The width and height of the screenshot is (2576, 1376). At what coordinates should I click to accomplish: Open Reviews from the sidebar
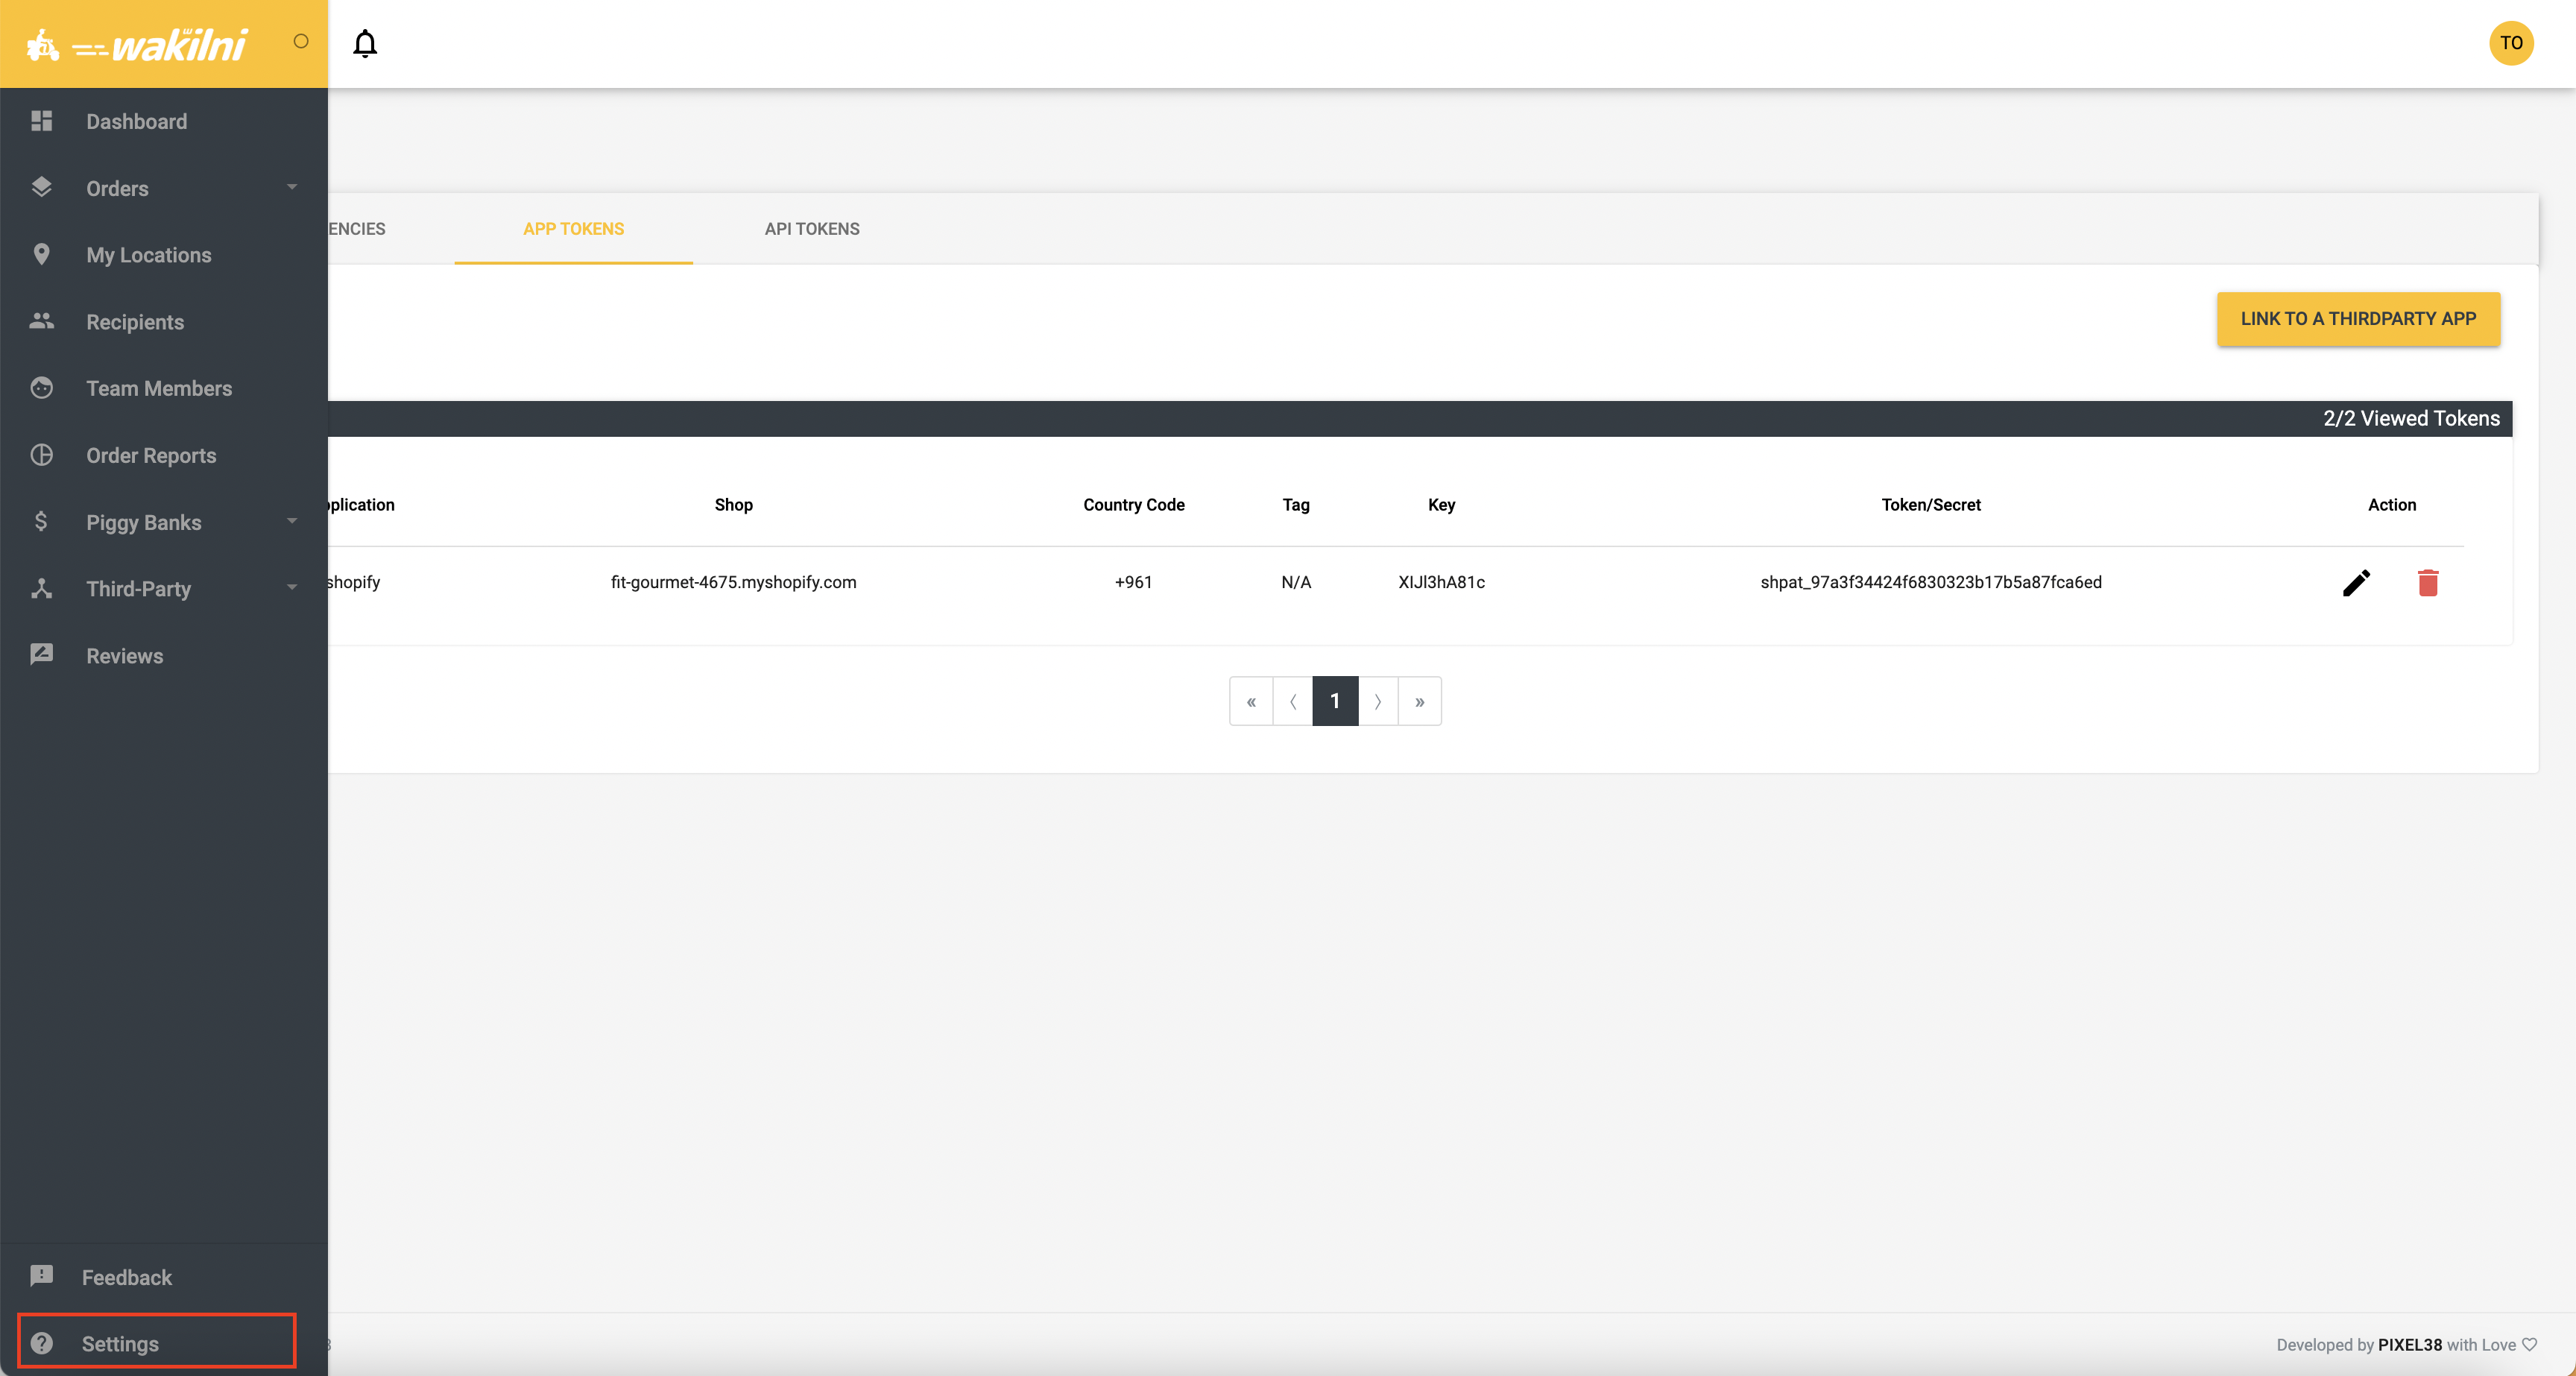coord(124,656)
